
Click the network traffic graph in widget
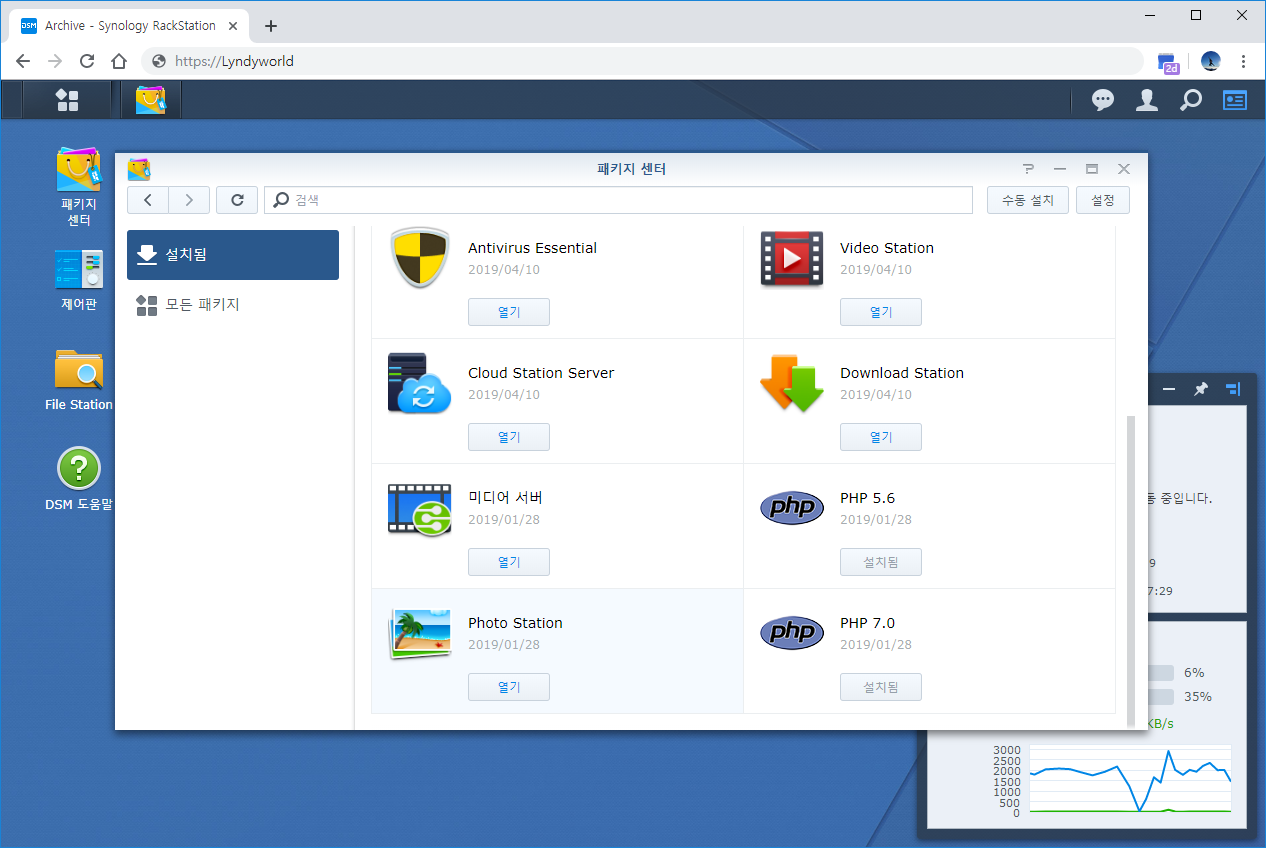[x=1130, y=778]
